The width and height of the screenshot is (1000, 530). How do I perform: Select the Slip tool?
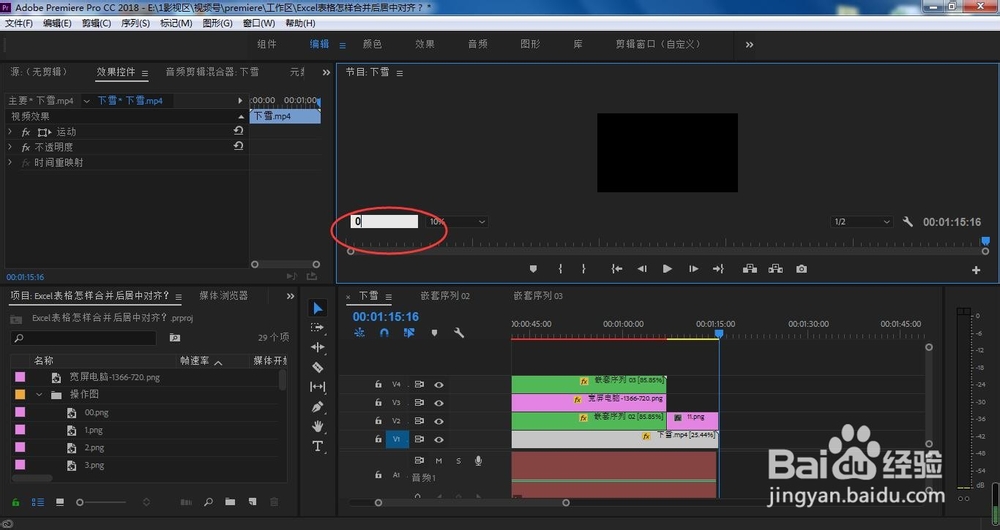(x=317, y=386)
